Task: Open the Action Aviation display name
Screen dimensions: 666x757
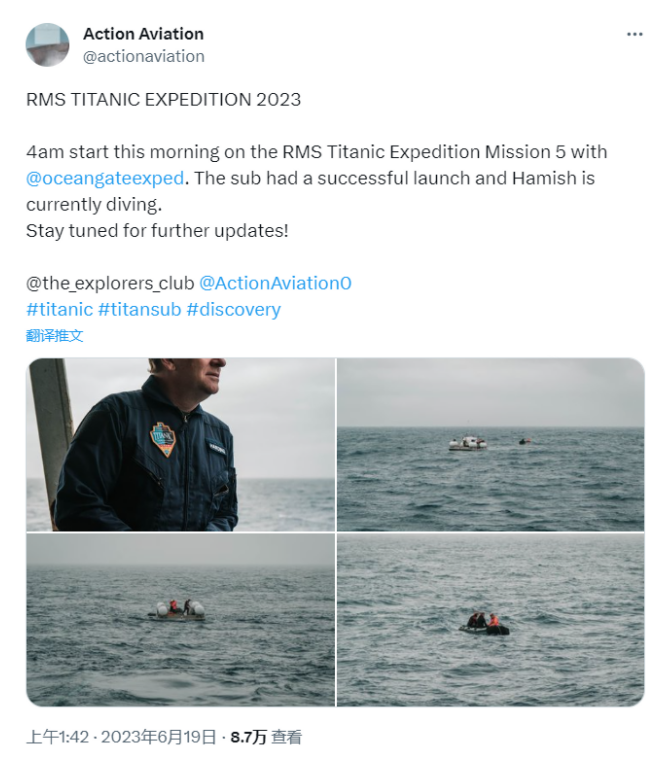Action: pyautogui.click(x=143, y=34)
